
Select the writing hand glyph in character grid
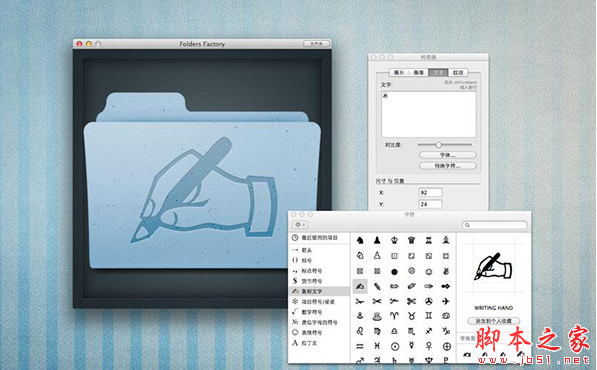click(360, 286)
